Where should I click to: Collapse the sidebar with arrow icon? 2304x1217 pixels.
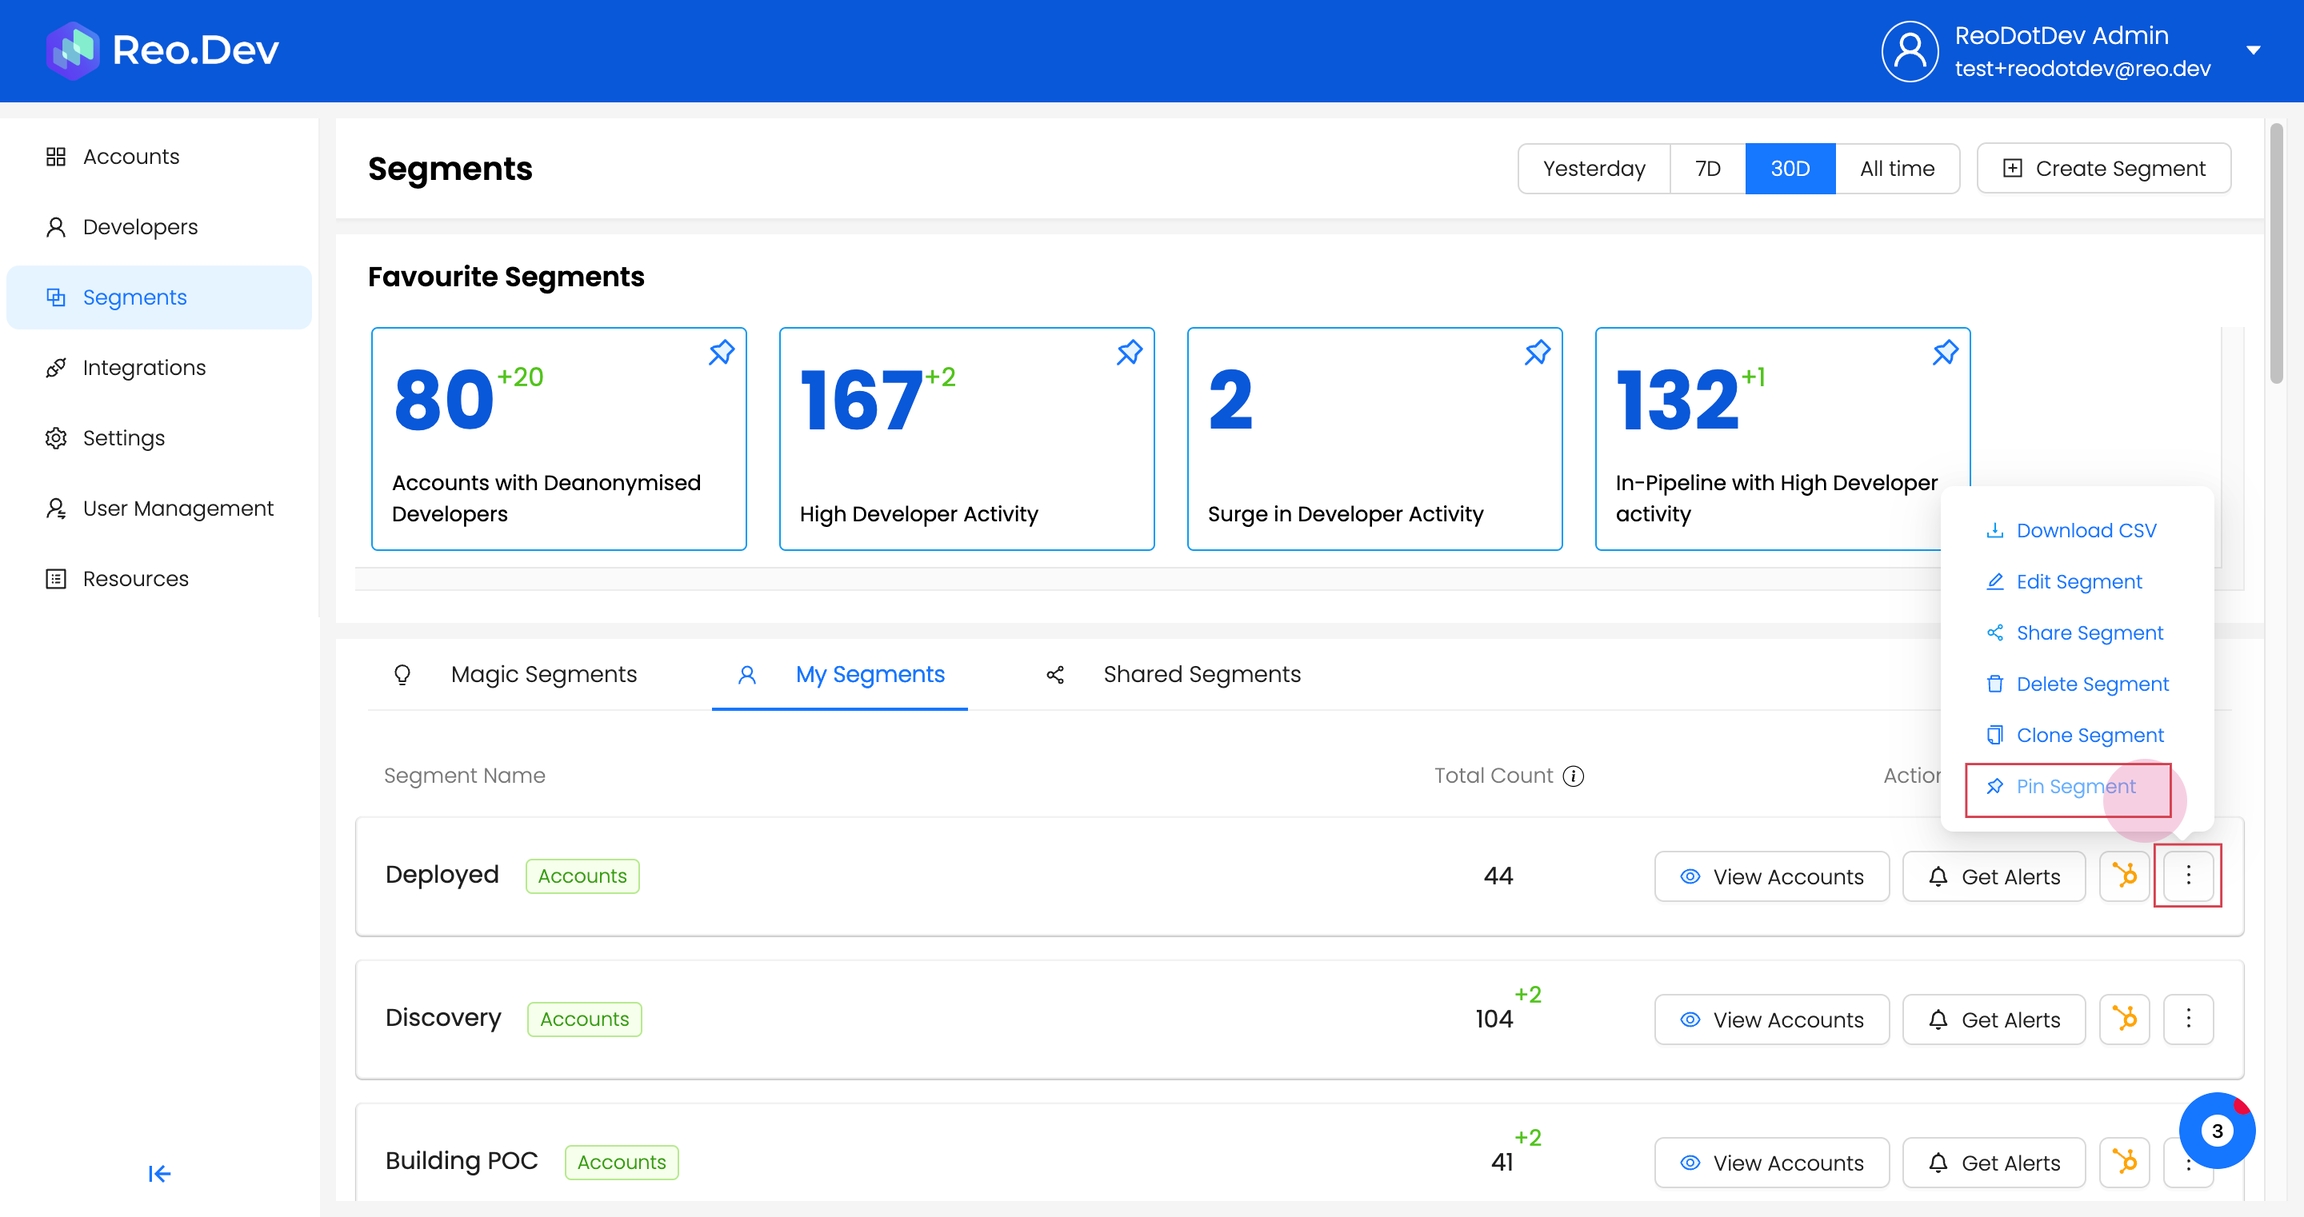[159, 1173]
